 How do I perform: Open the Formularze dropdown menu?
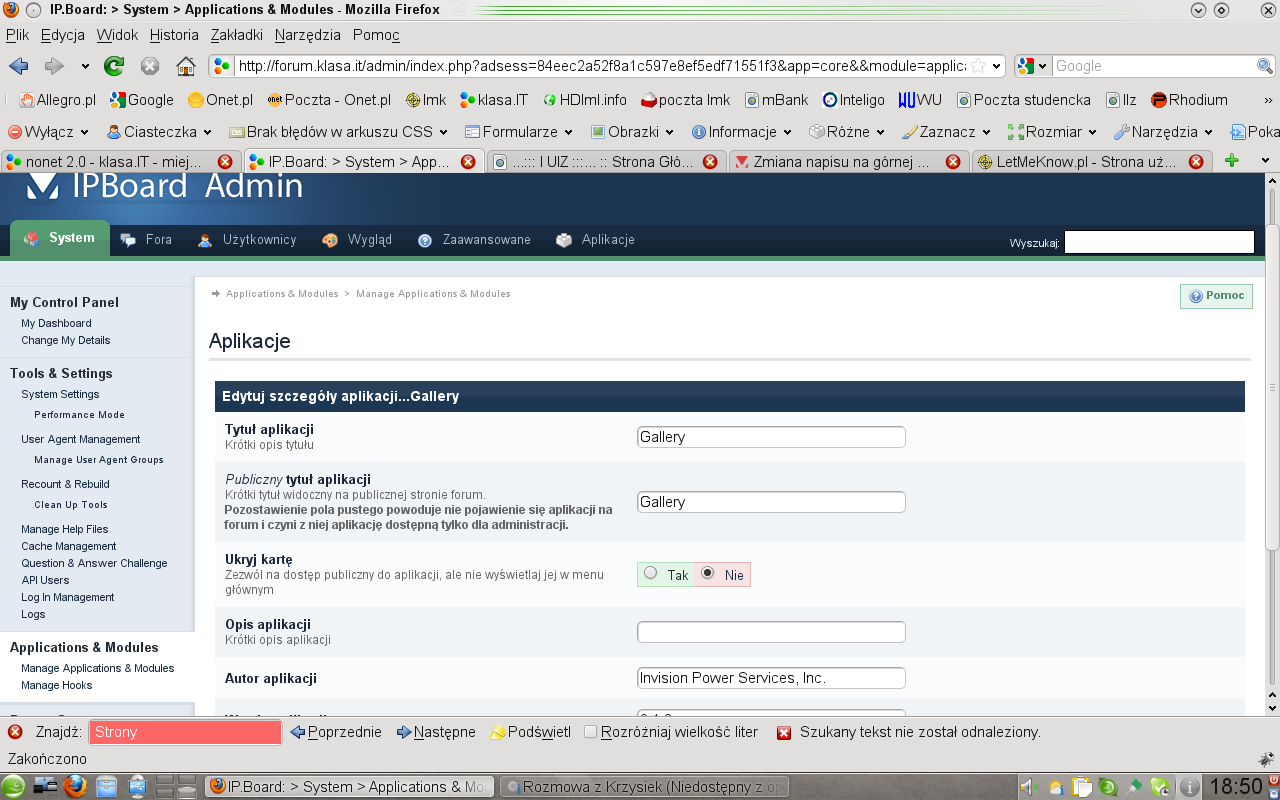519,132
